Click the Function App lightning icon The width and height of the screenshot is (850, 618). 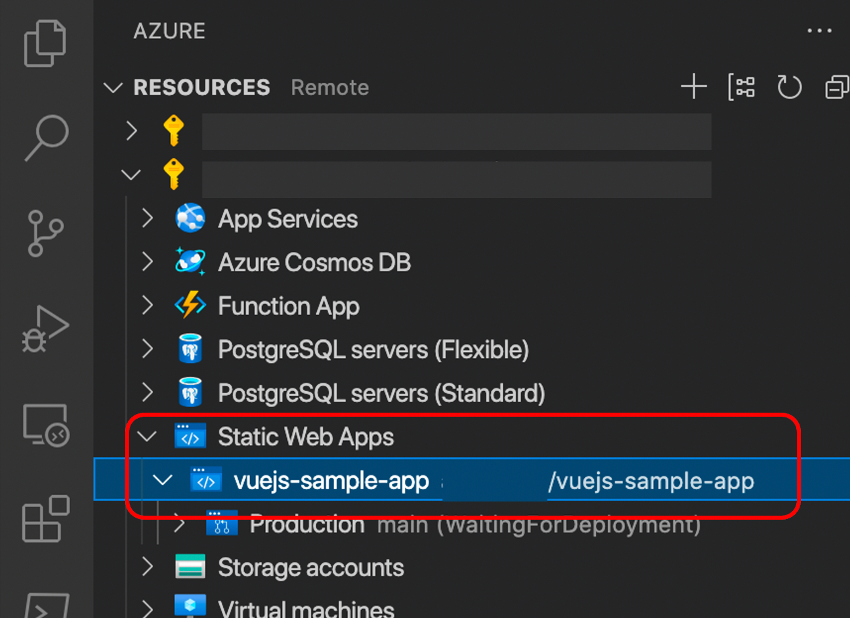[192, 306]
